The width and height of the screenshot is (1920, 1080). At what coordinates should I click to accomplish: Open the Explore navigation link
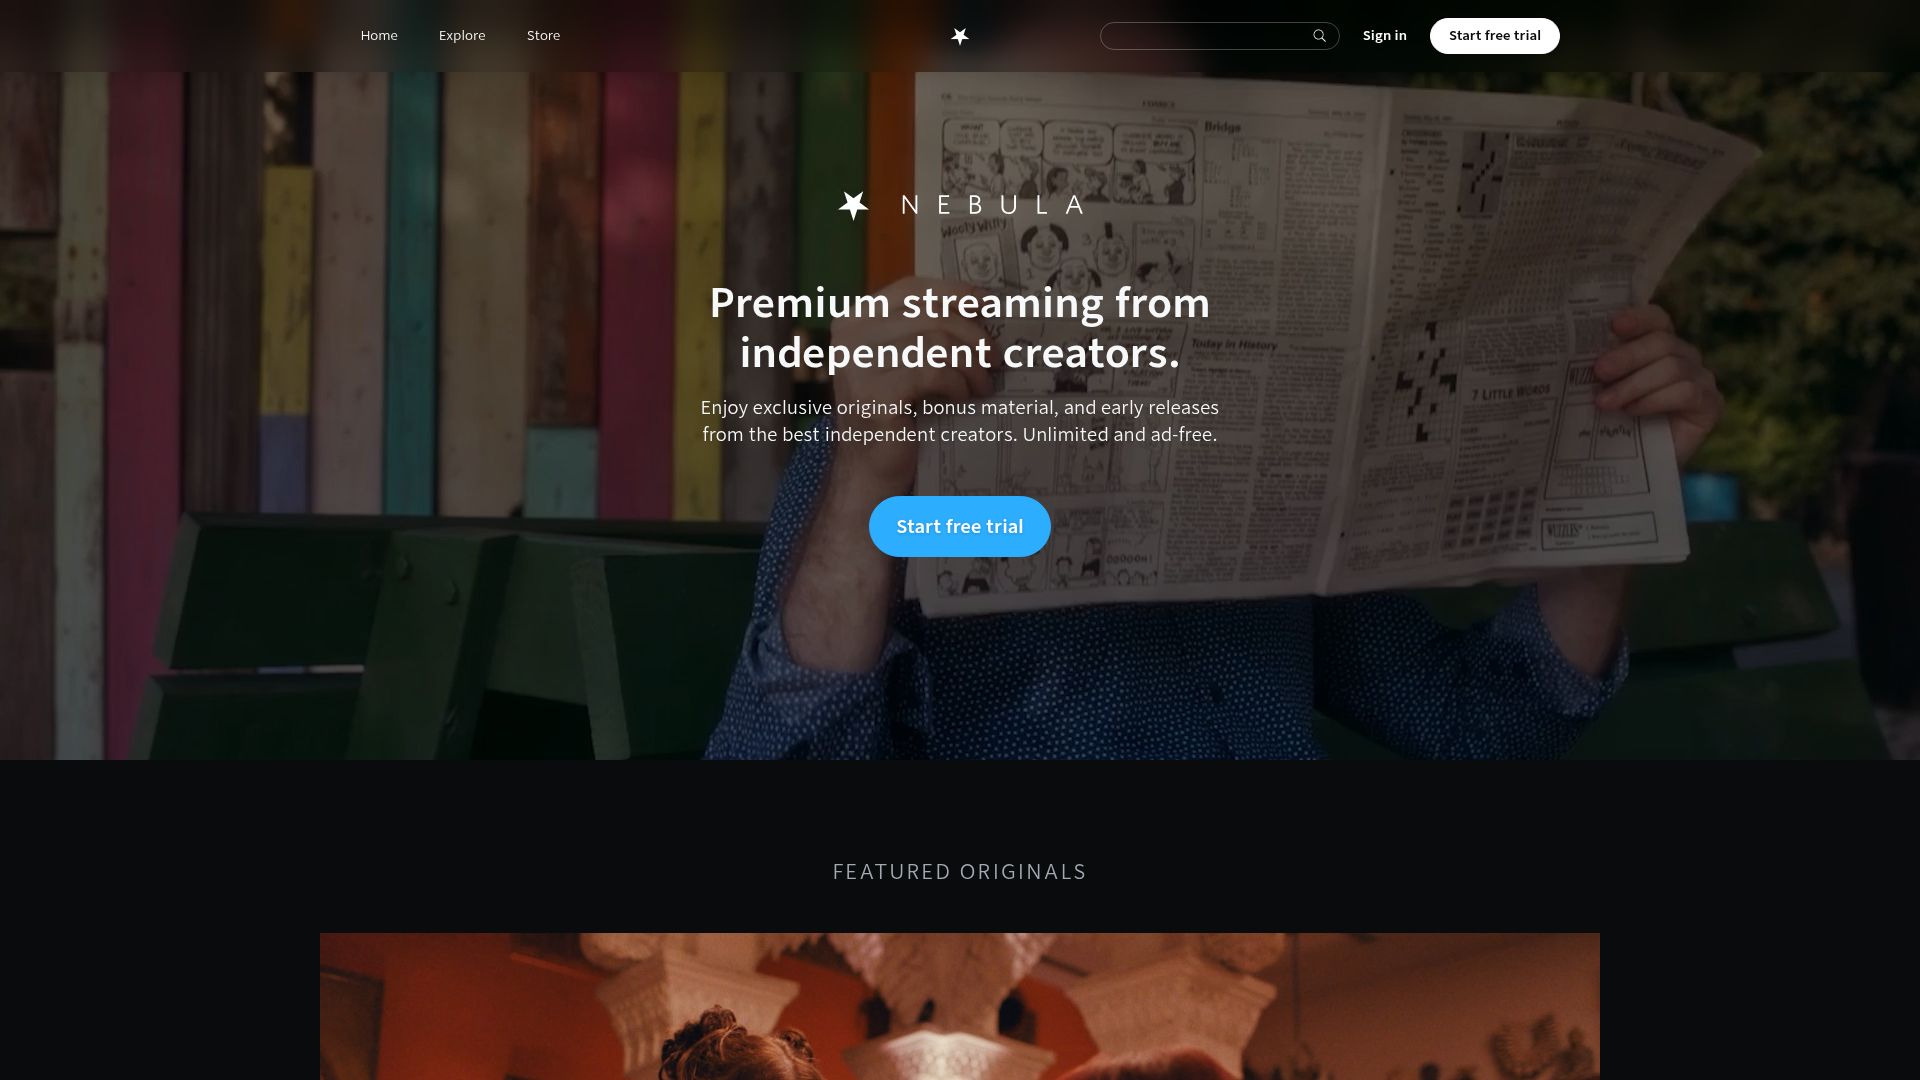click(462, 36)
